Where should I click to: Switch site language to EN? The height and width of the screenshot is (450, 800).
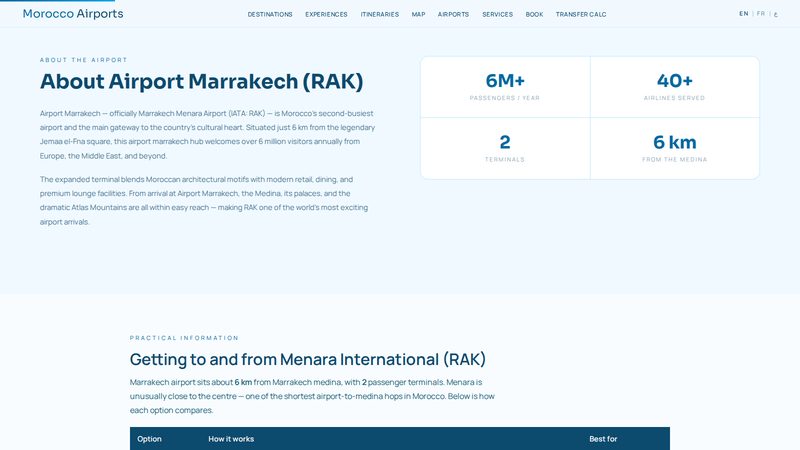coord(744,14)
